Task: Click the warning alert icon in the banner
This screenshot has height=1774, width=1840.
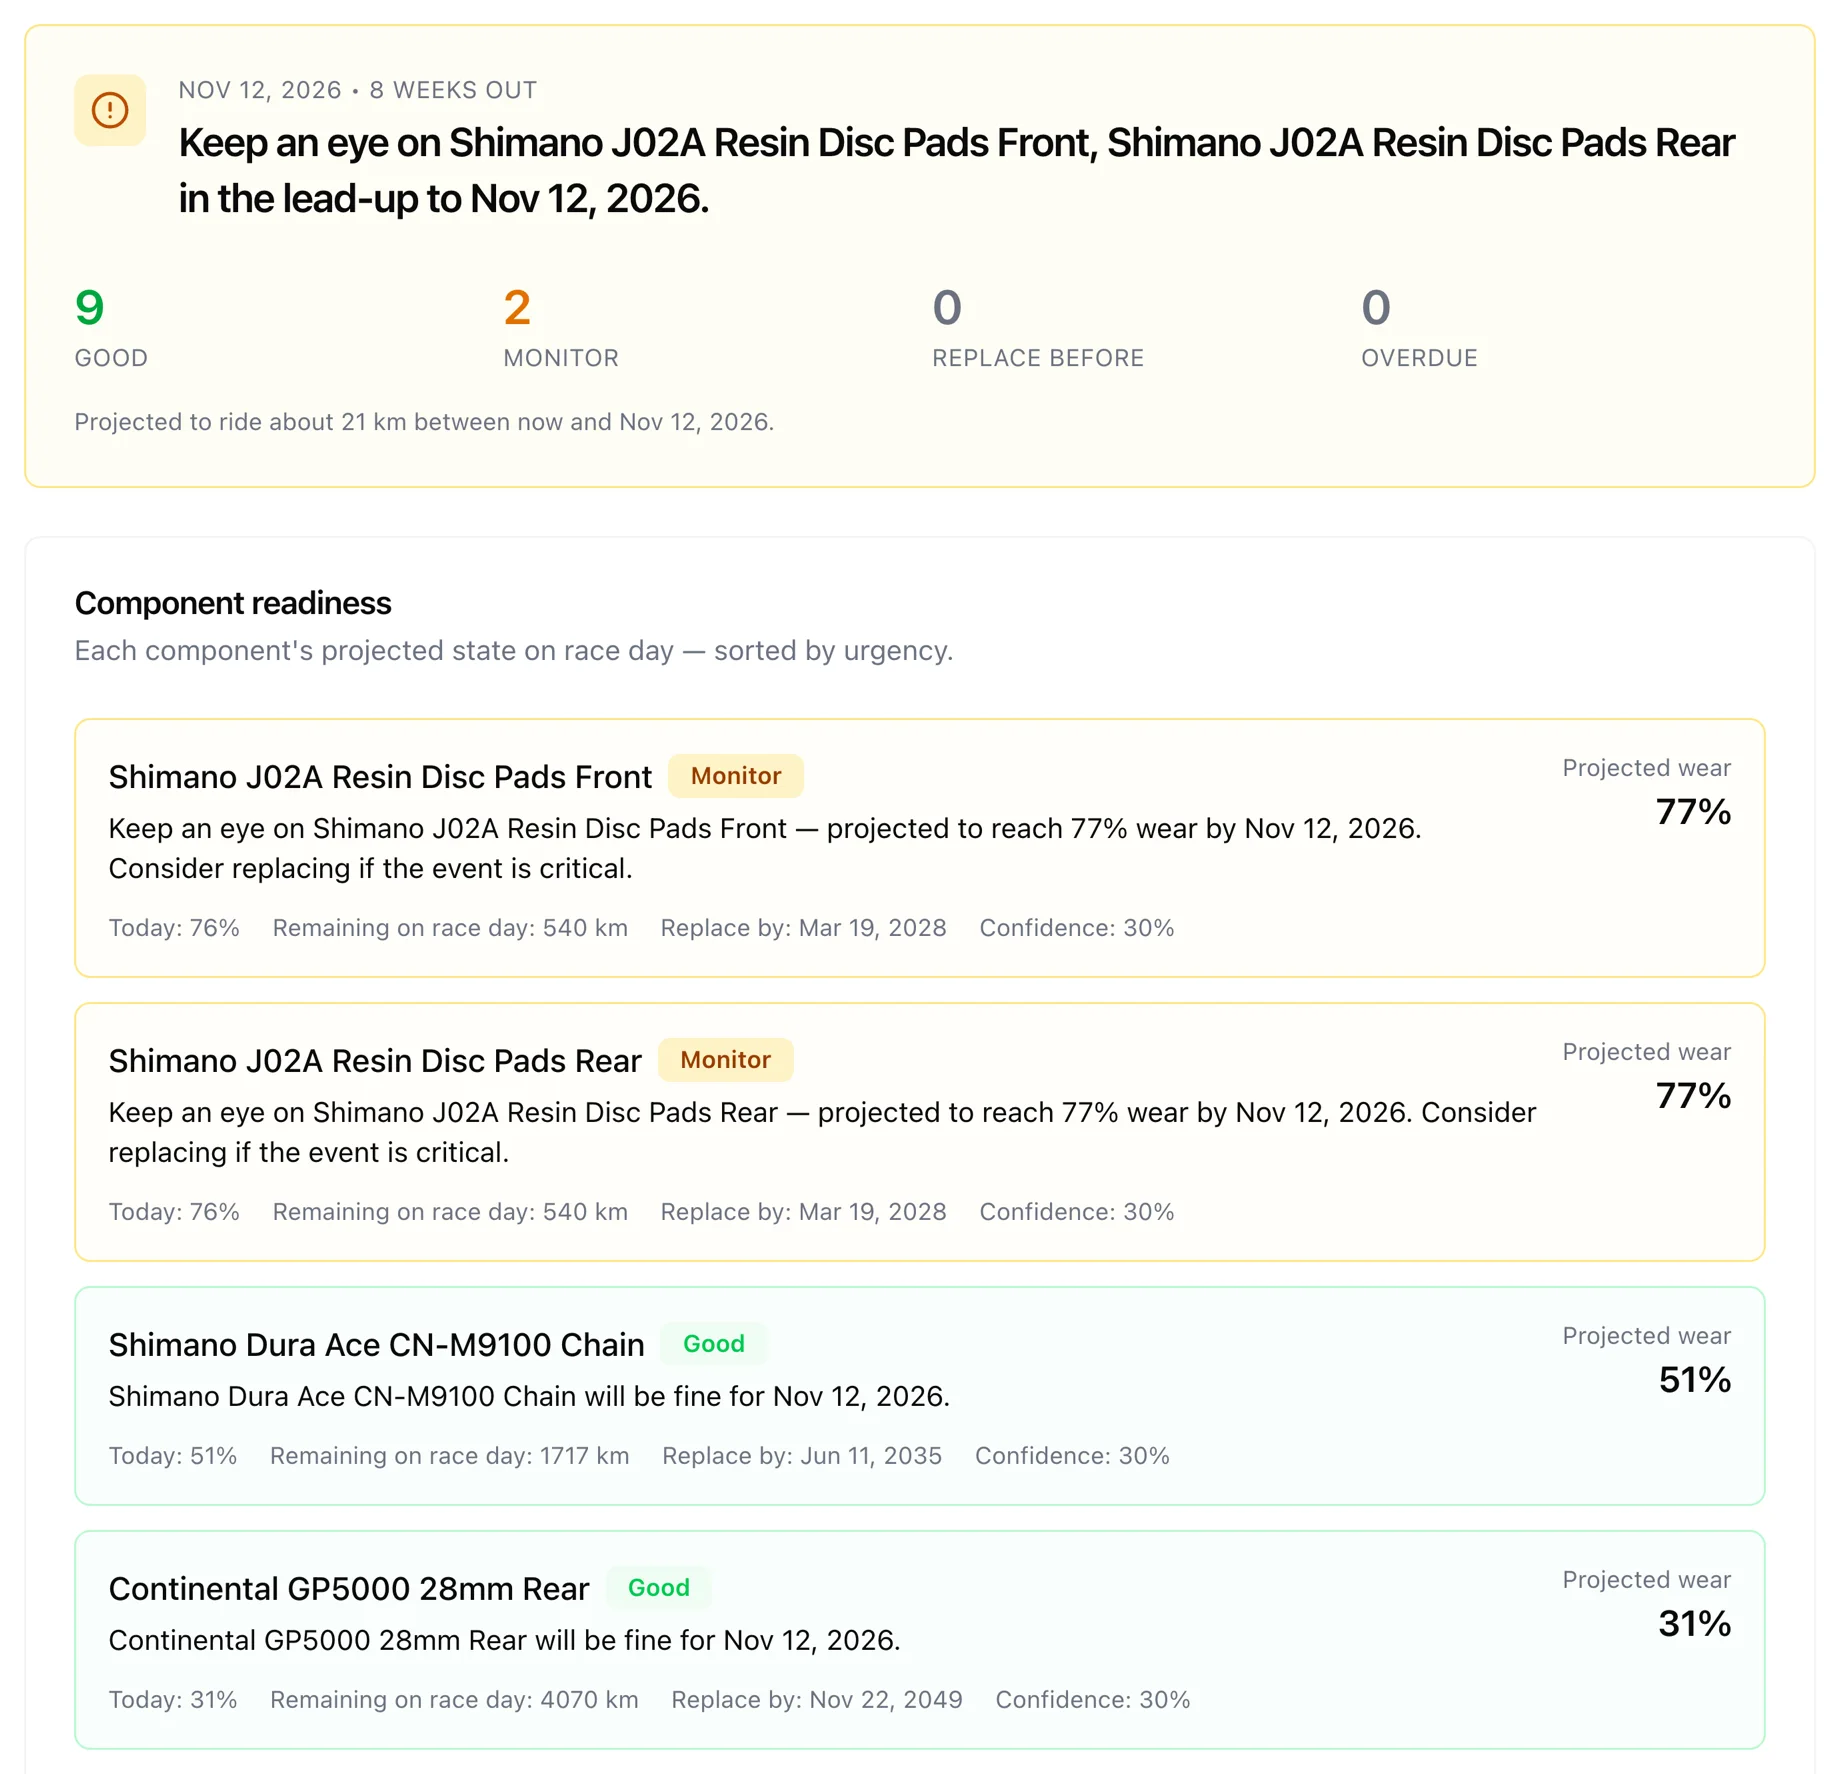Action: point(110,110)
